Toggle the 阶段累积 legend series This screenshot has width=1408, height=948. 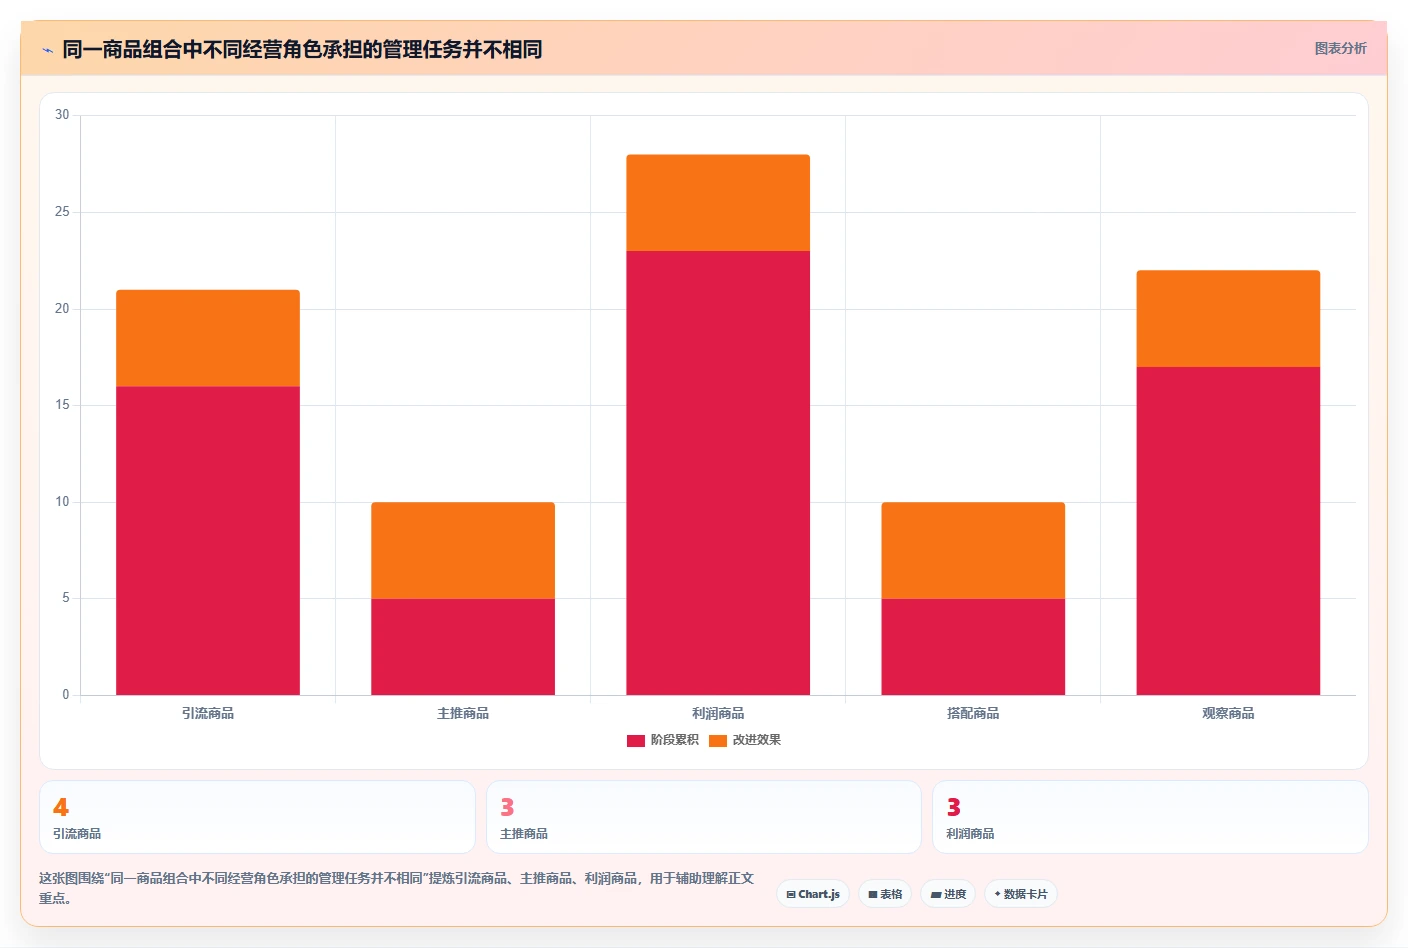(663, 740)
